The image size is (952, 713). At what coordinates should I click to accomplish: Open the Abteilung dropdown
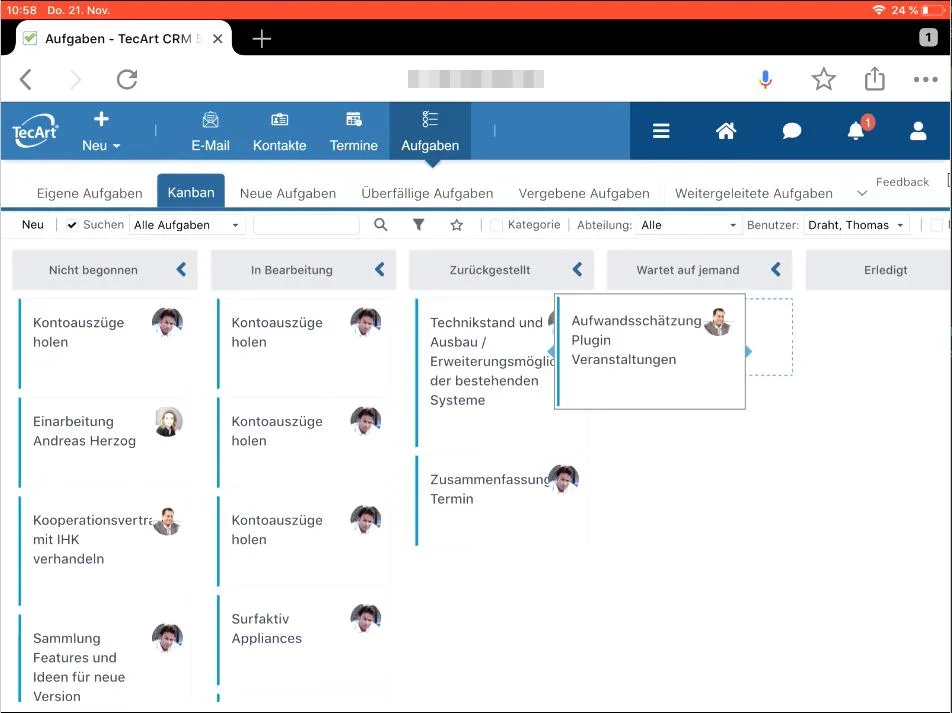coord(688,225)
